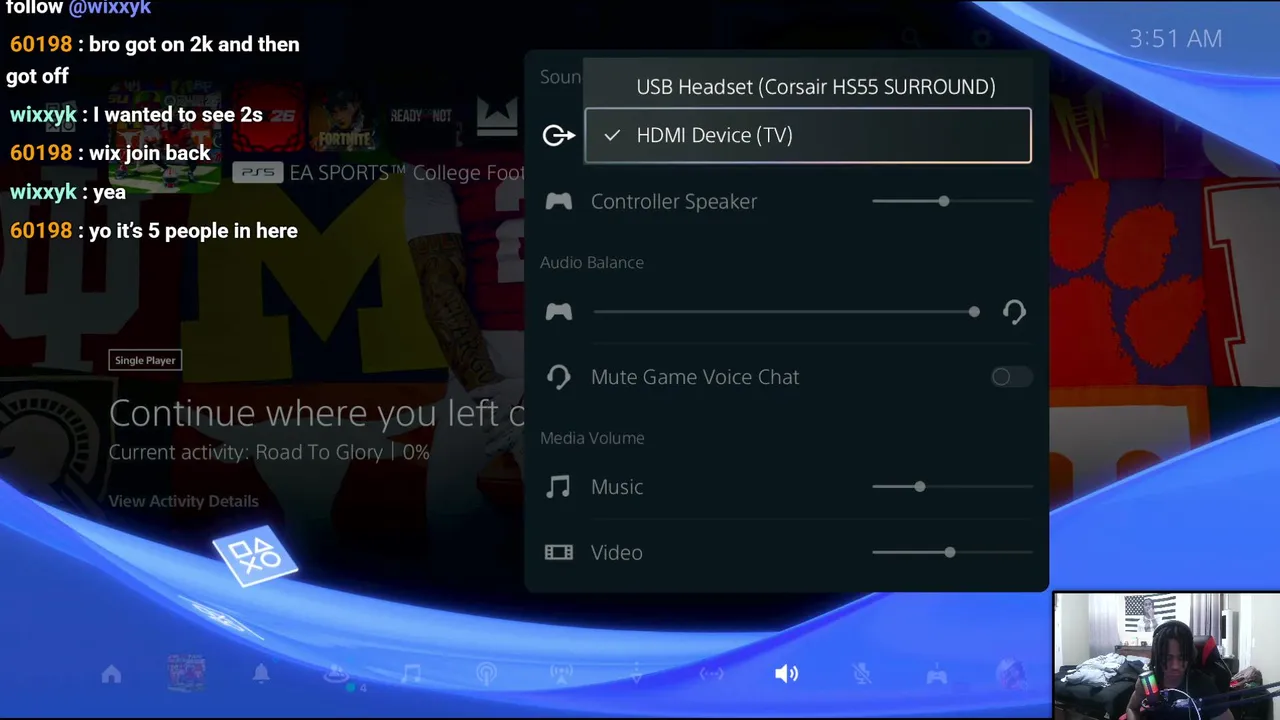Click the Music label in Media Volume
The width and height of the screenshot is (1280, 720).
pos(617,487)
